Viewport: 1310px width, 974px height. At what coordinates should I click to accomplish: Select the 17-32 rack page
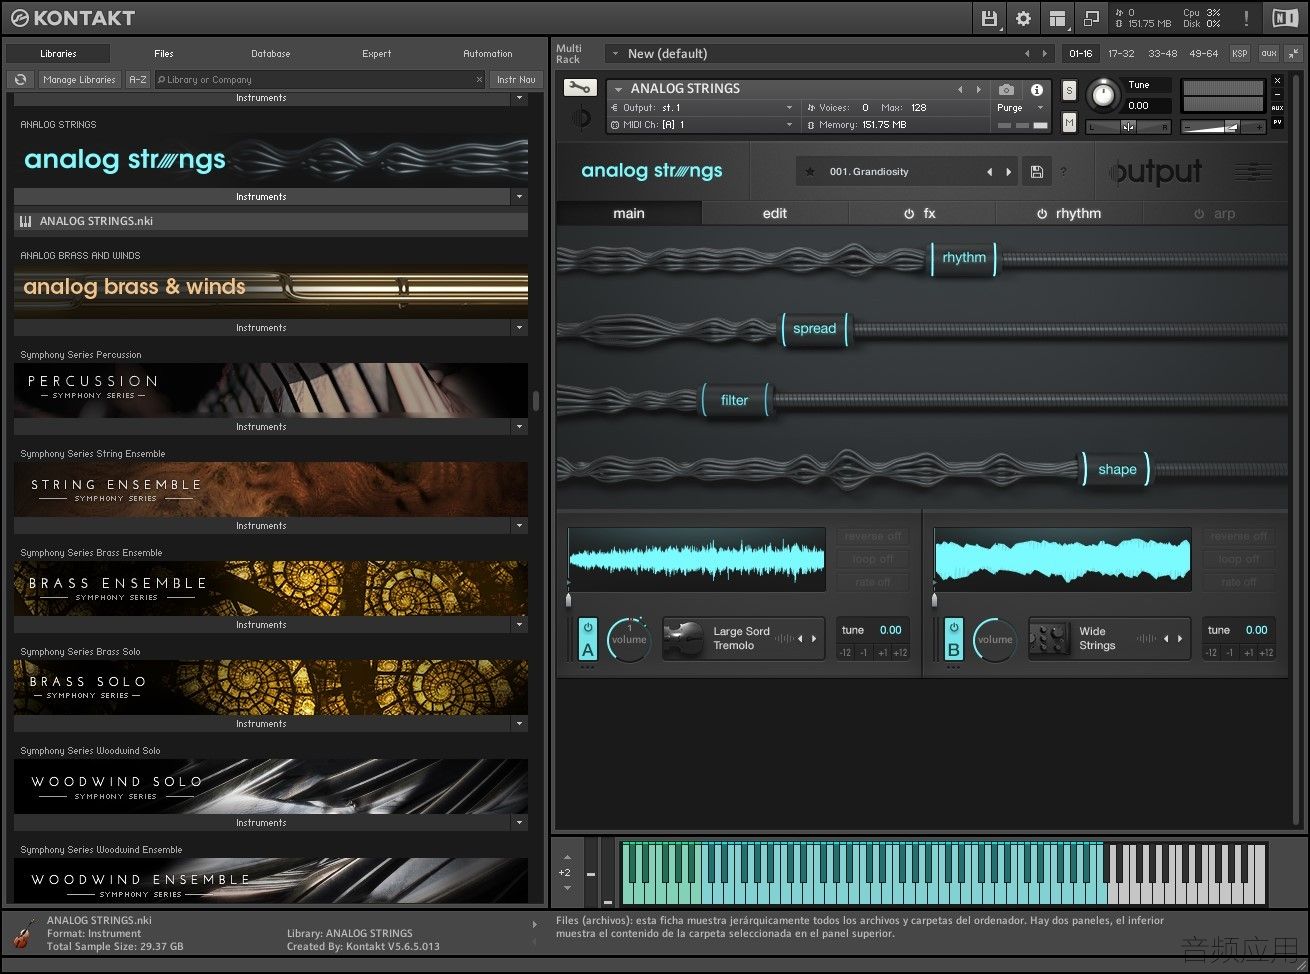1121,53
